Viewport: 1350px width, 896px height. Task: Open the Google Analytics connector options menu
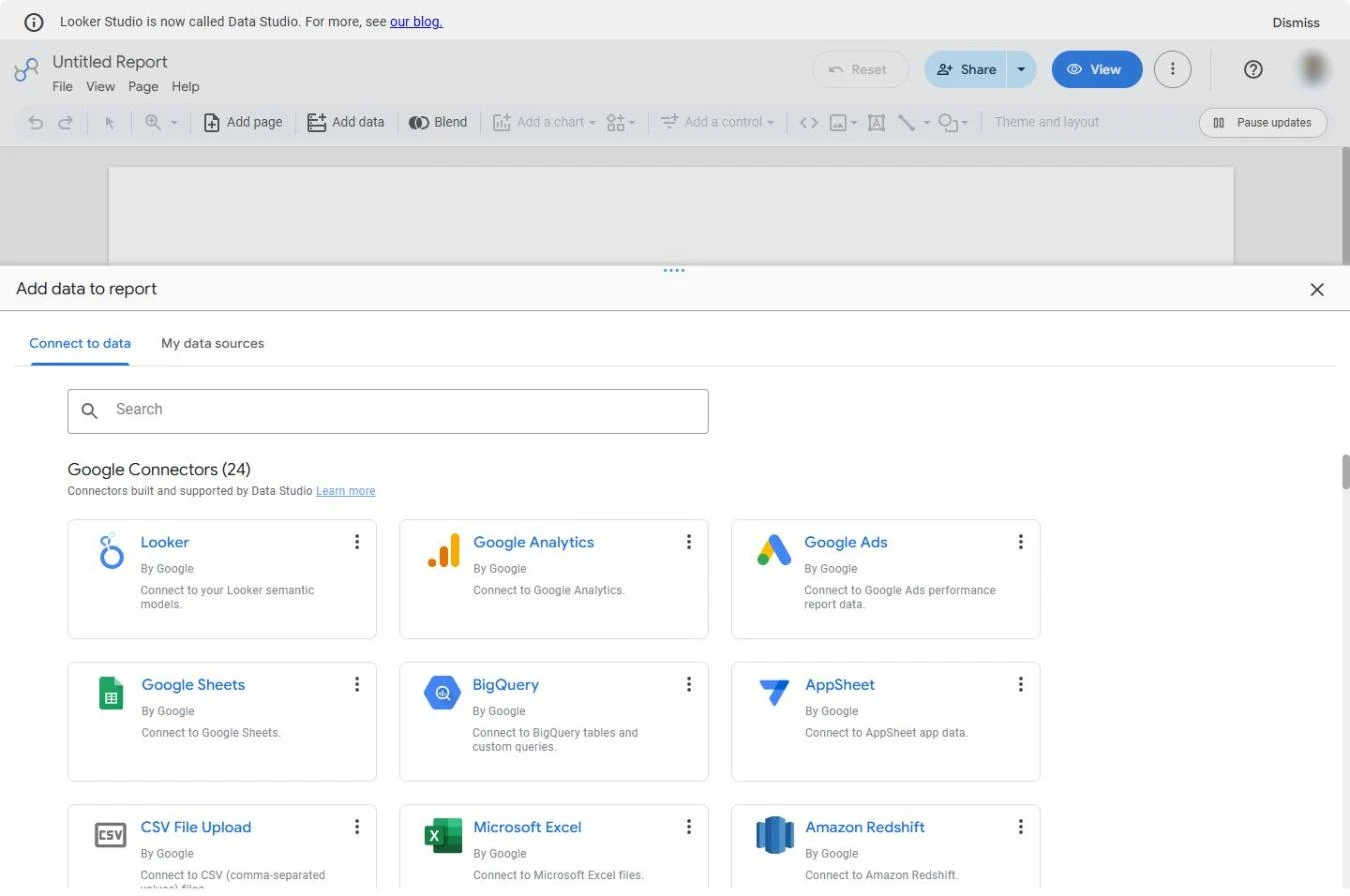pos(688,542)
